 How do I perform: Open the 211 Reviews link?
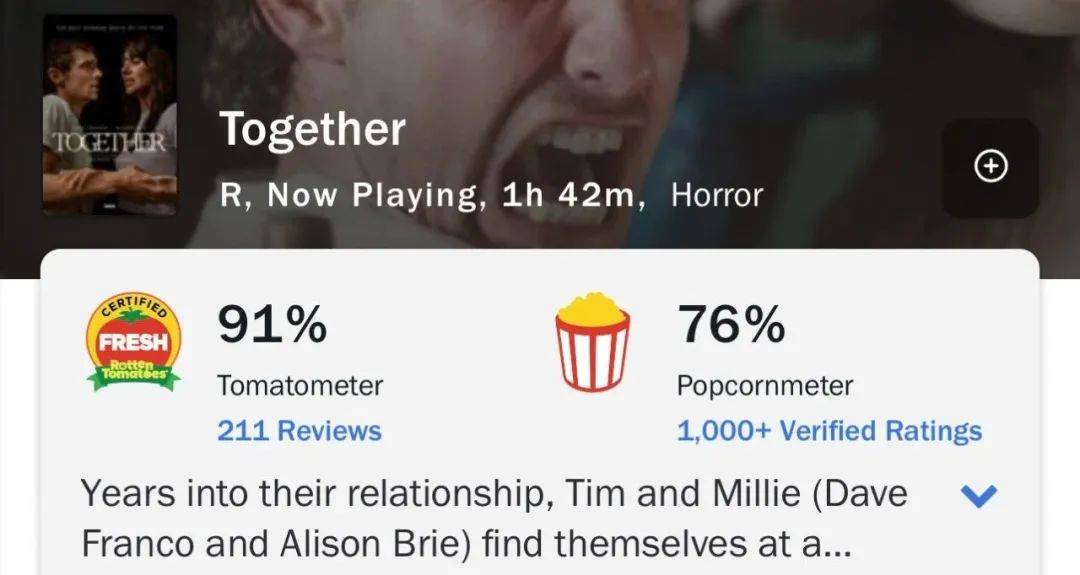pos(299,431)
